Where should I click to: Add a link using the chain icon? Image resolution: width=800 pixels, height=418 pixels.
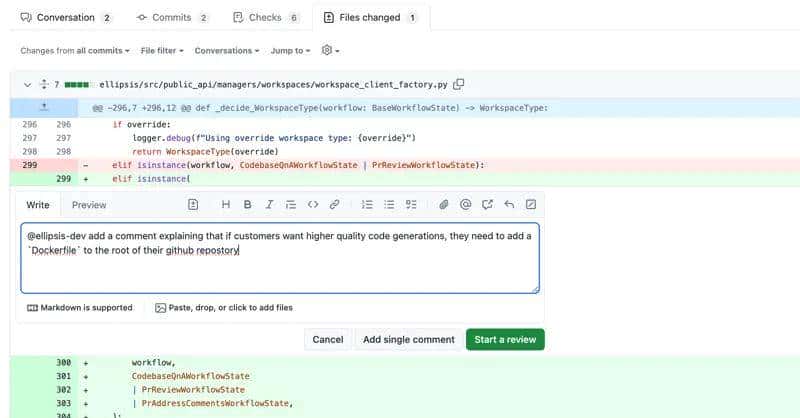click(335, 205)
